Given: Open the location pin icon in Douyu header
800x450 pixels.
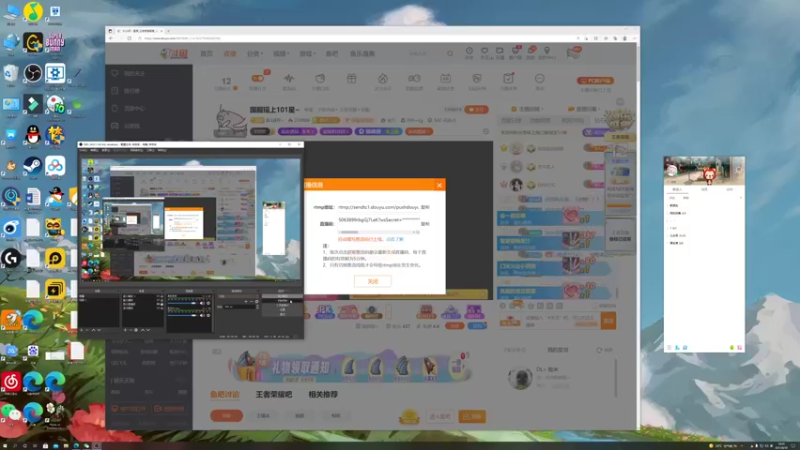Looking at the screenshot, I should 547,51.
